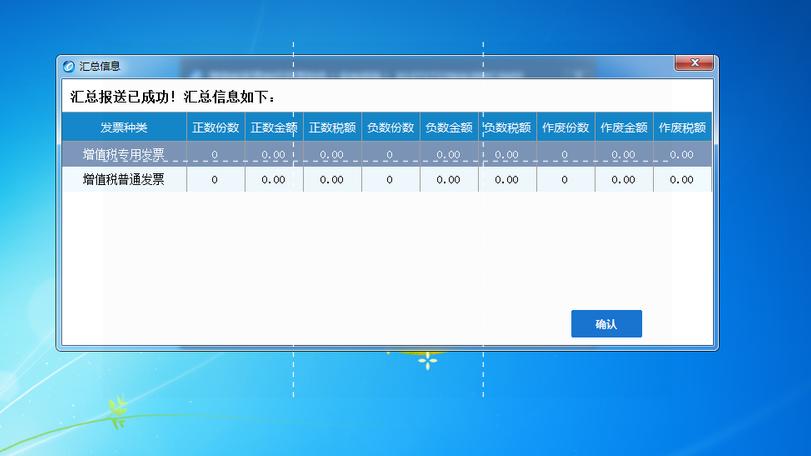
Task: Select the 增值税专用发票 row label
Action: tap(124, 154)
